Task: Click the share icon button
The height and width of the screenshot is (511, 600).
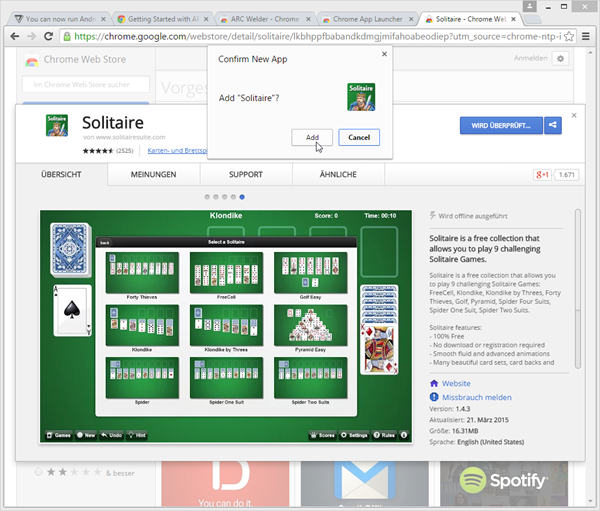Action: 553,125
